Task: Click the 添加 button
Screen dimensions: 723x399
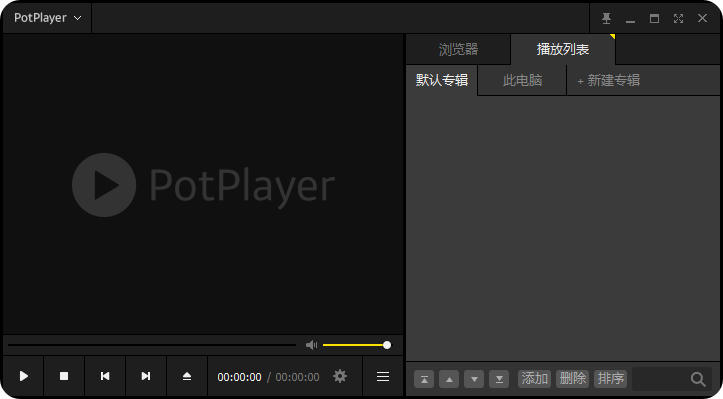Action: point(534,379)
